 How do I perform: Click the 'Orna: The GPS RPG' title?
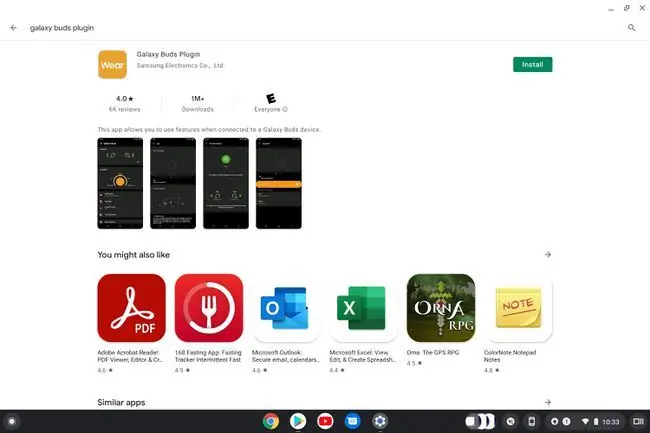click(433, 353)
